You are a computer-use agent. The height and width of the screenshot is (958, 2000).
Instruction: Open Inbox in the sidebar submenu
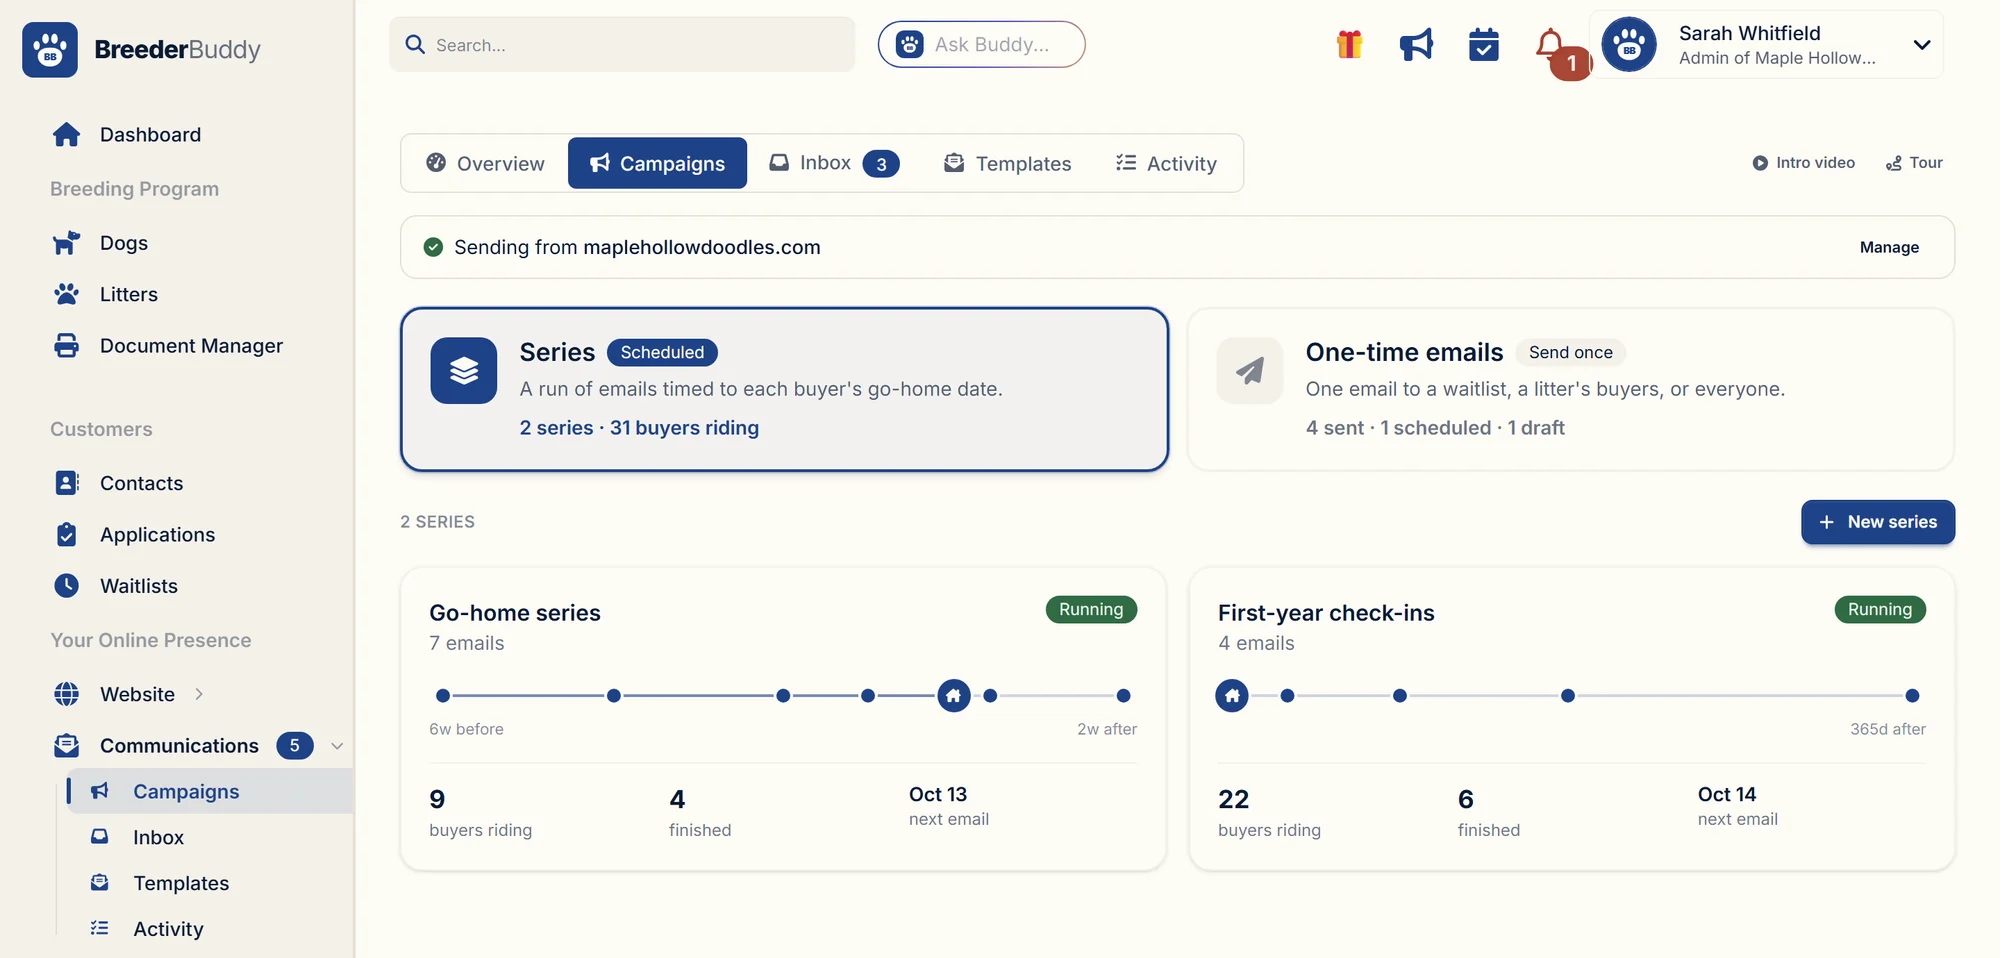pos(158,837)
